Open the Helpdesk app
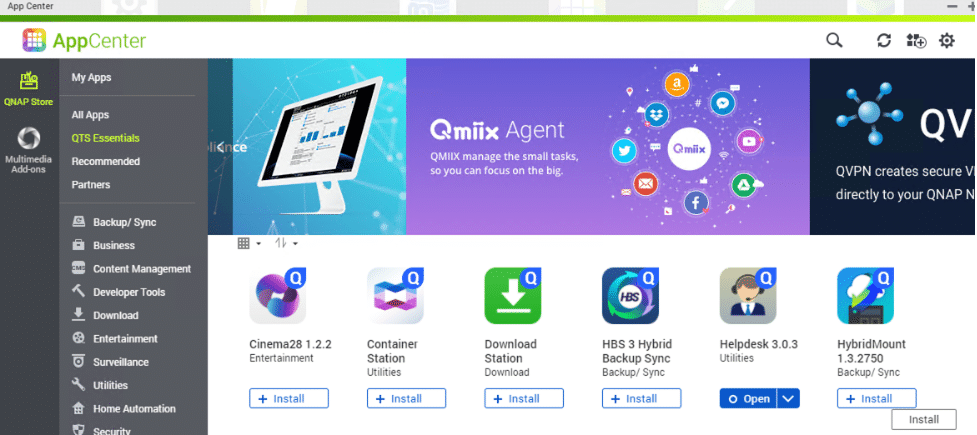977x435 pixels. [x=748, y=399]
